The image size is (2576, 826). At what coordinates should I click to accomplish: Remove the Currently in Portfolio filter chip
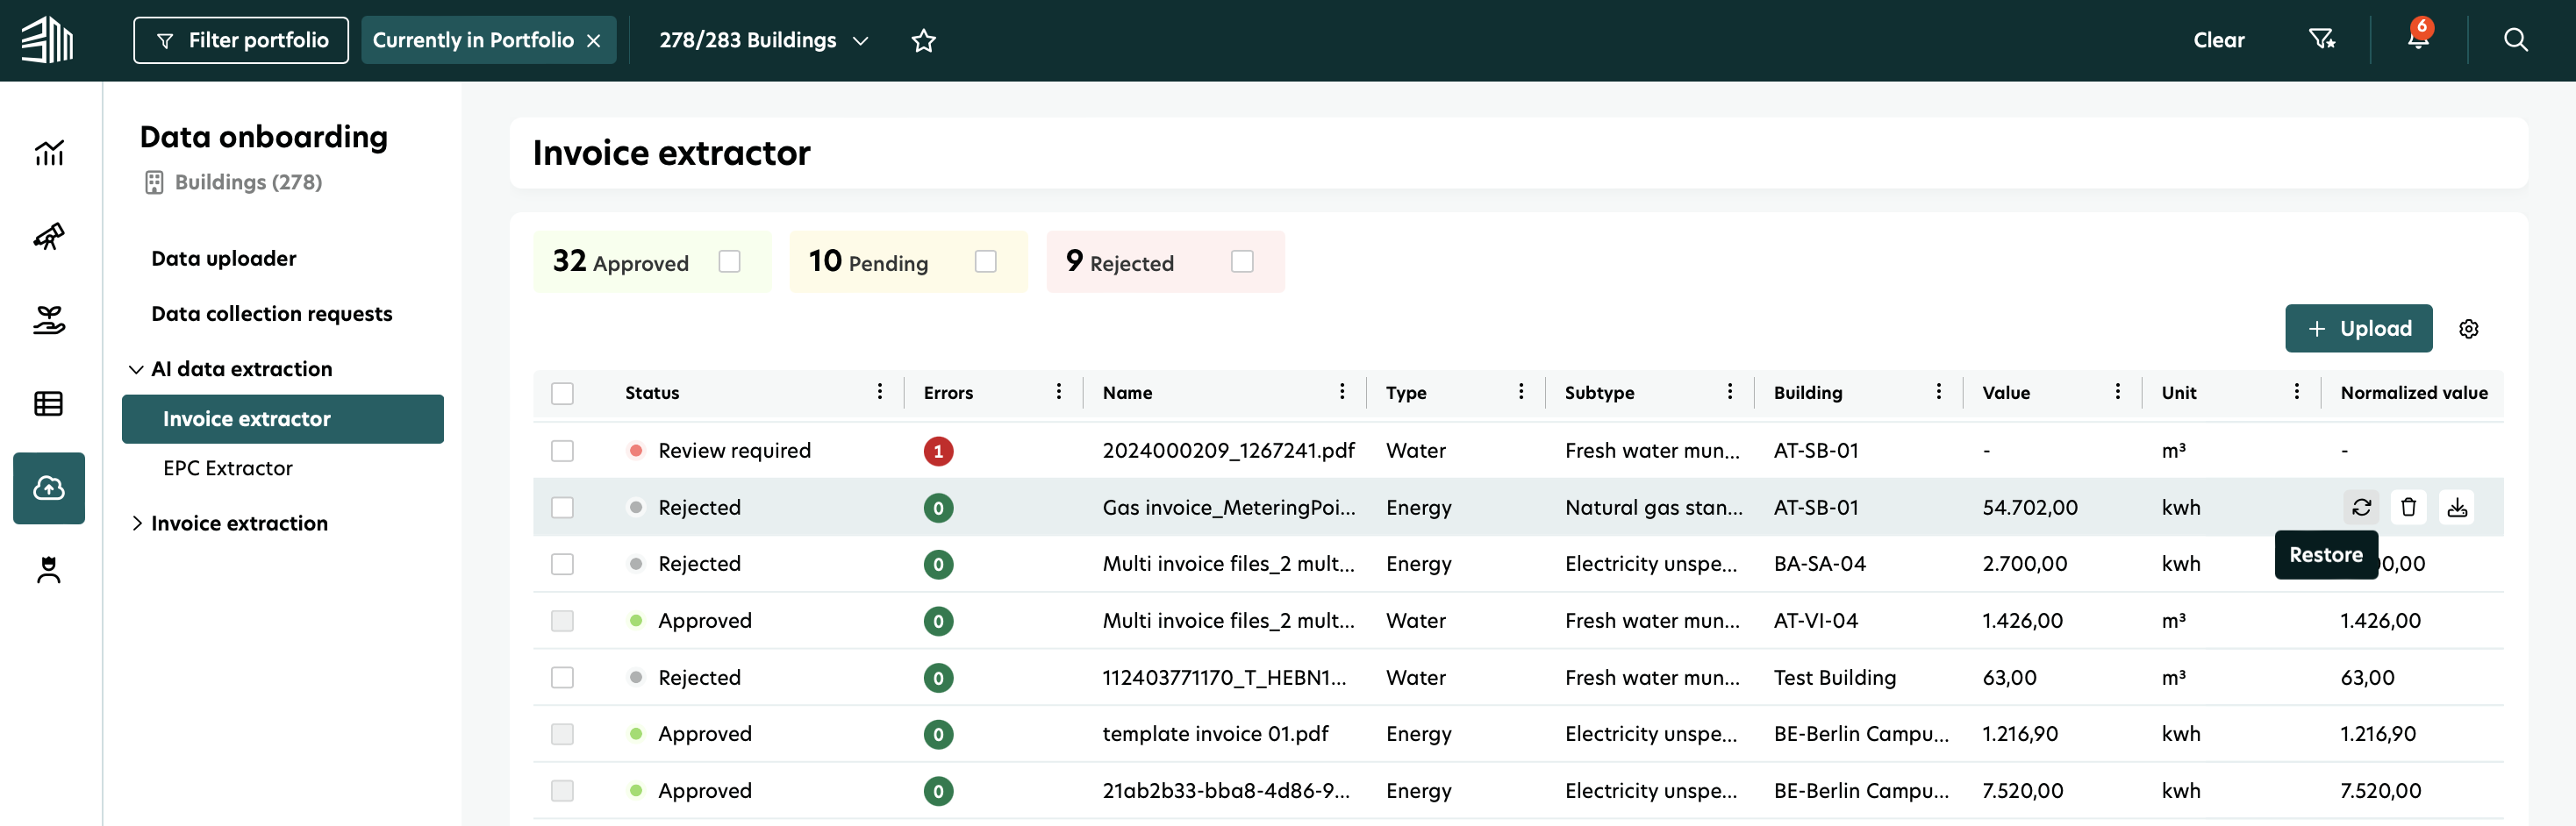click(x=594, y=40)
